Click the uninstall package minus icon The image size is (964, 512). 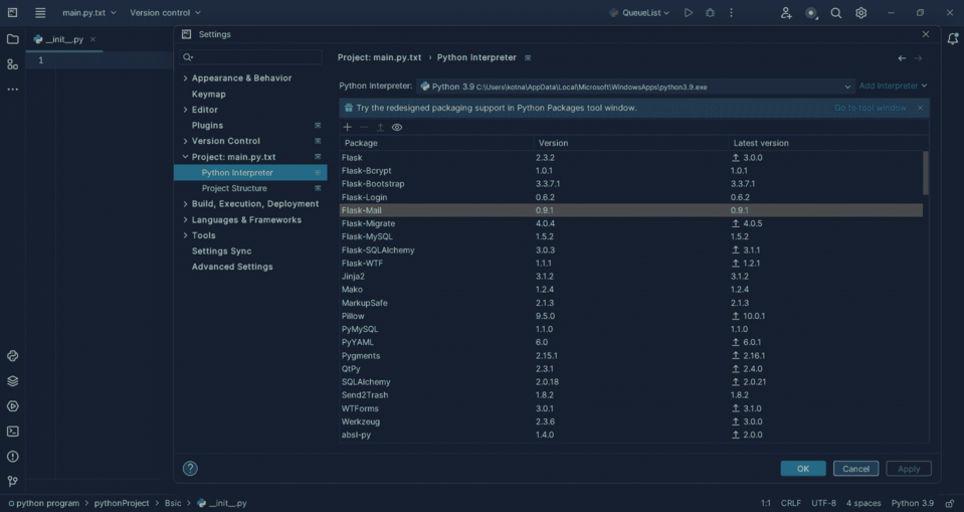pos(364,127)
